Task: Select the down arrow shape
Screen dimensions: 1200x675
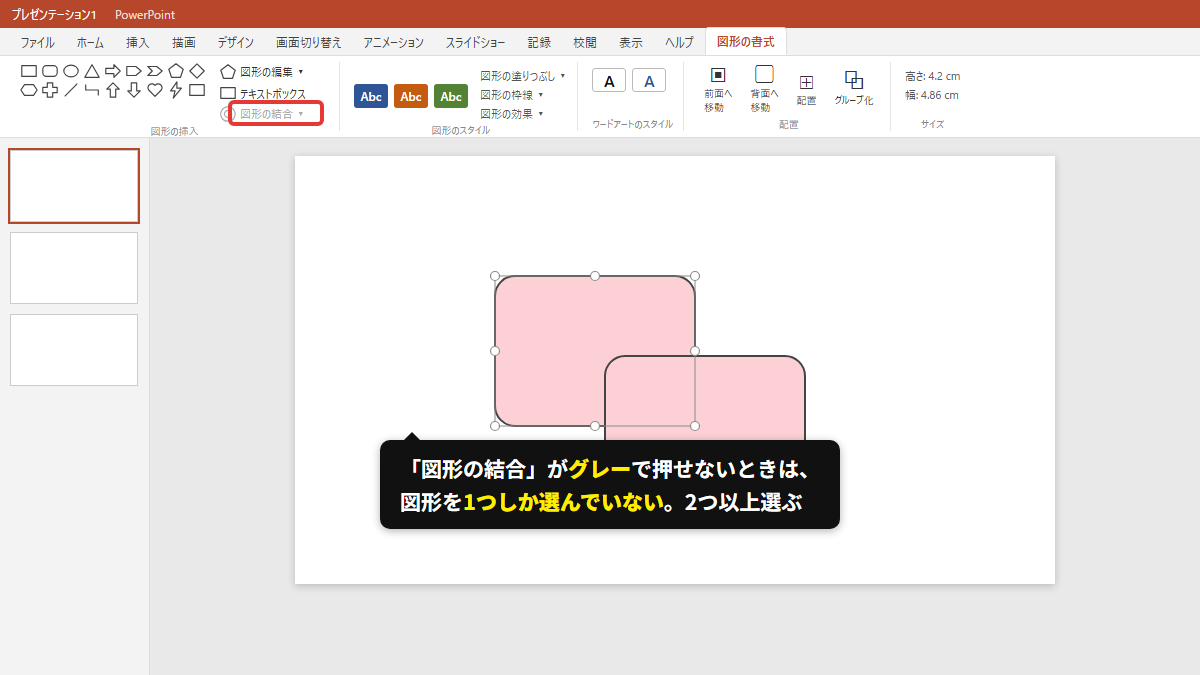Action: (x=134, y=90)
